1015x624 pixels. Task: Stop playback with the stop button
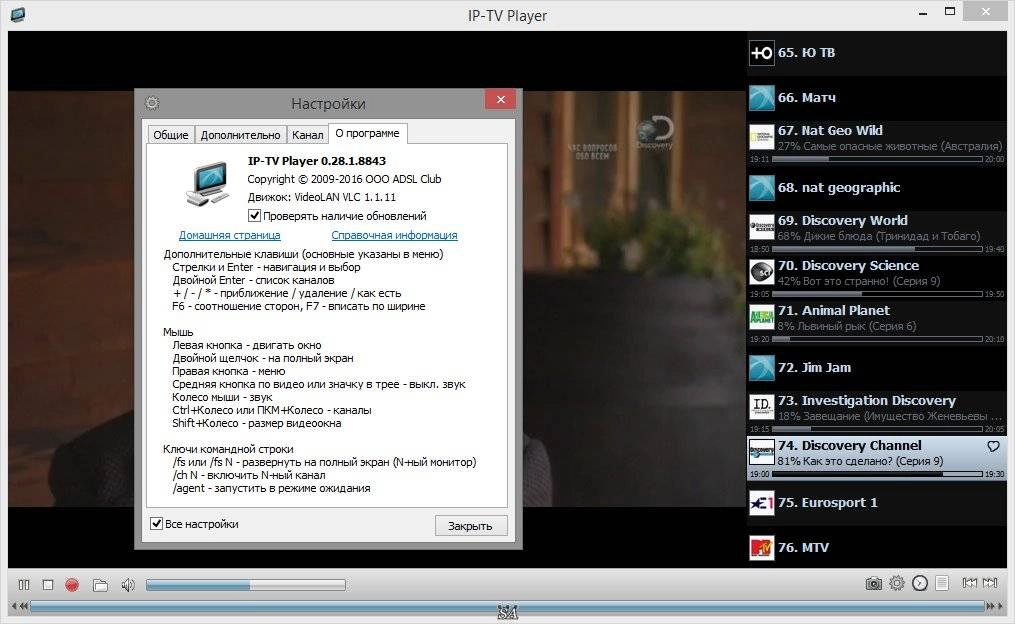tap(48, 585)
